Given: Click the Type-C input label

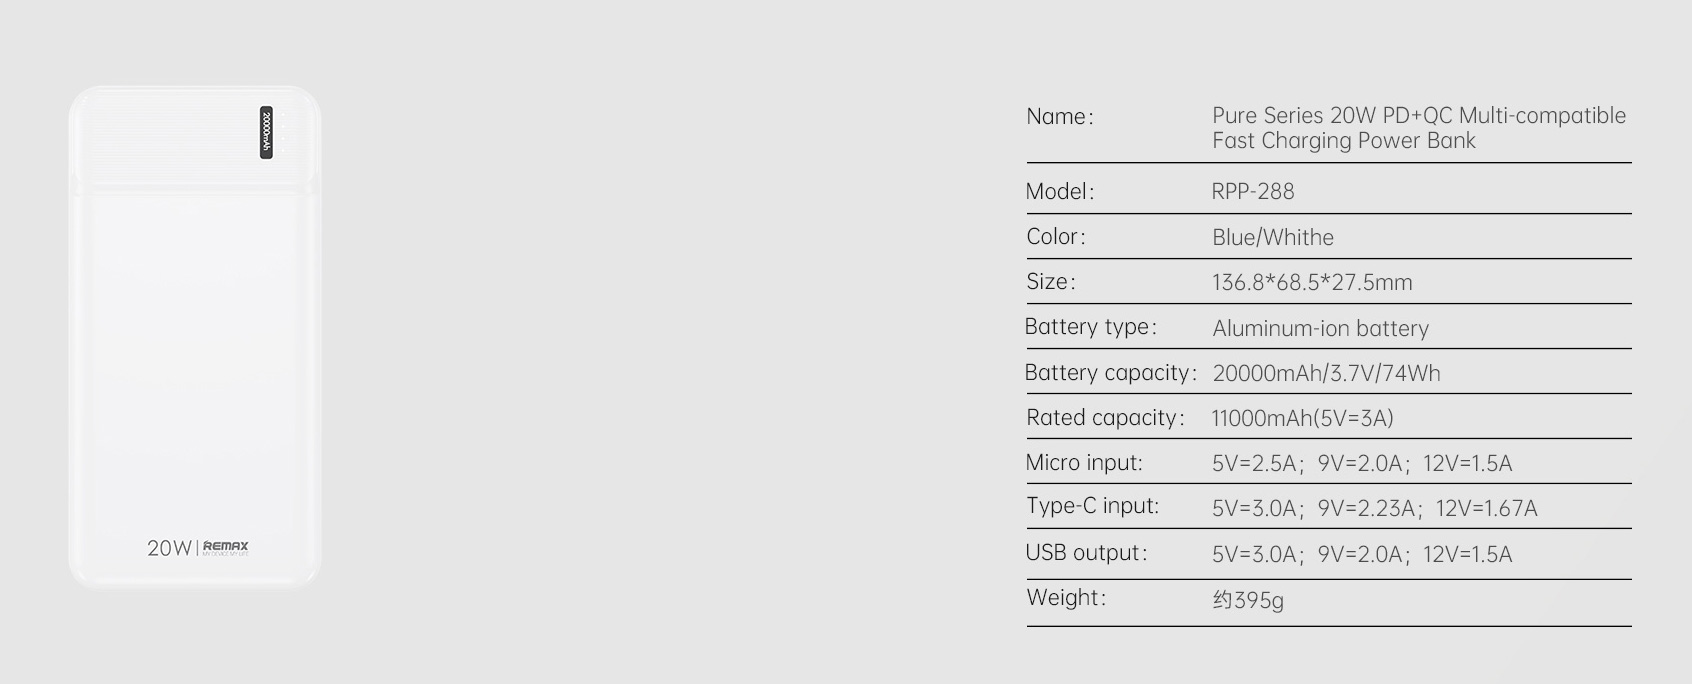Looking at the screenshot, I should coord(1093,507).
